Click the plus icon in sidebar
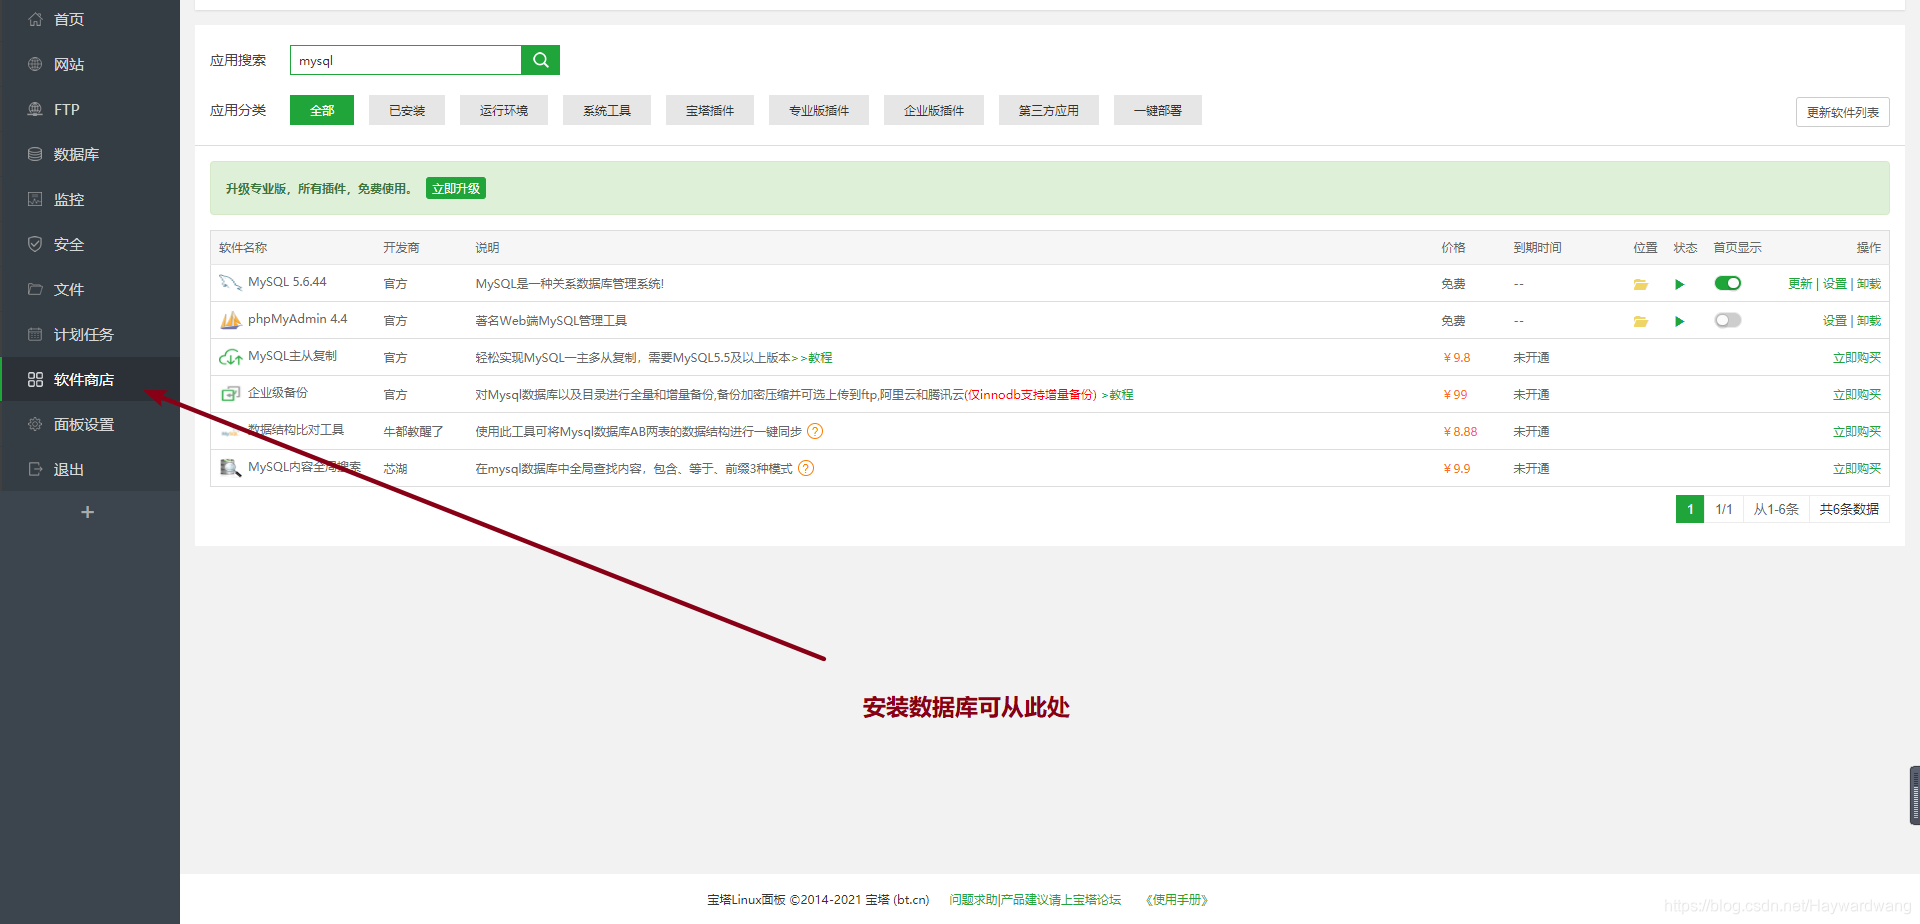The width and height of the screenshot is (1920, 924). click(x=88, y=512)
